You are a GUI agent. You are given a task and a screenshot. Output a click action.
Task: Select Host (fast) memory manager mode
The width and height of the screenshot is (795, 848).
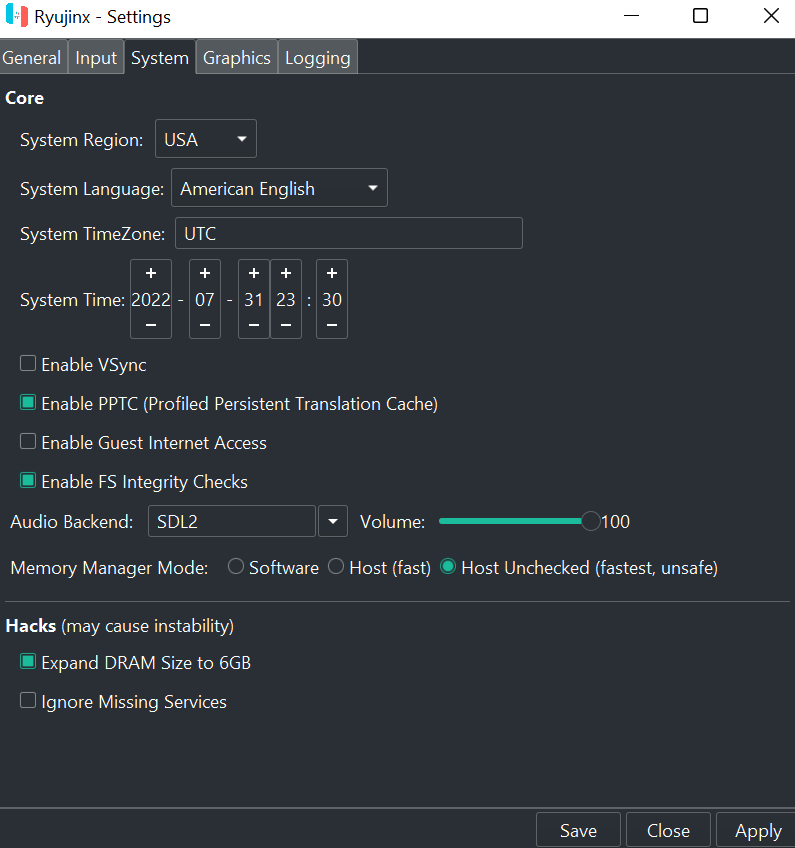pos(336,567)
